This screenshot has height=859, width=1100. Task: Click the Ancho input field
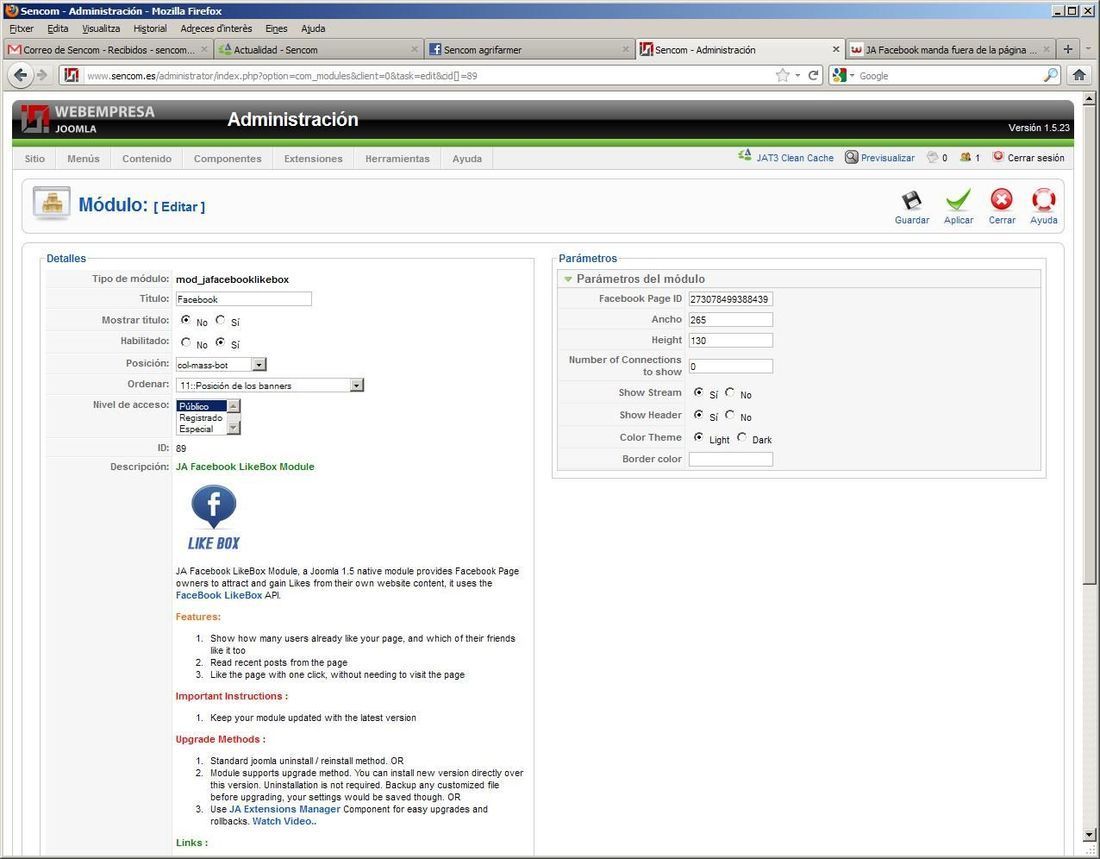coord(730,319)
